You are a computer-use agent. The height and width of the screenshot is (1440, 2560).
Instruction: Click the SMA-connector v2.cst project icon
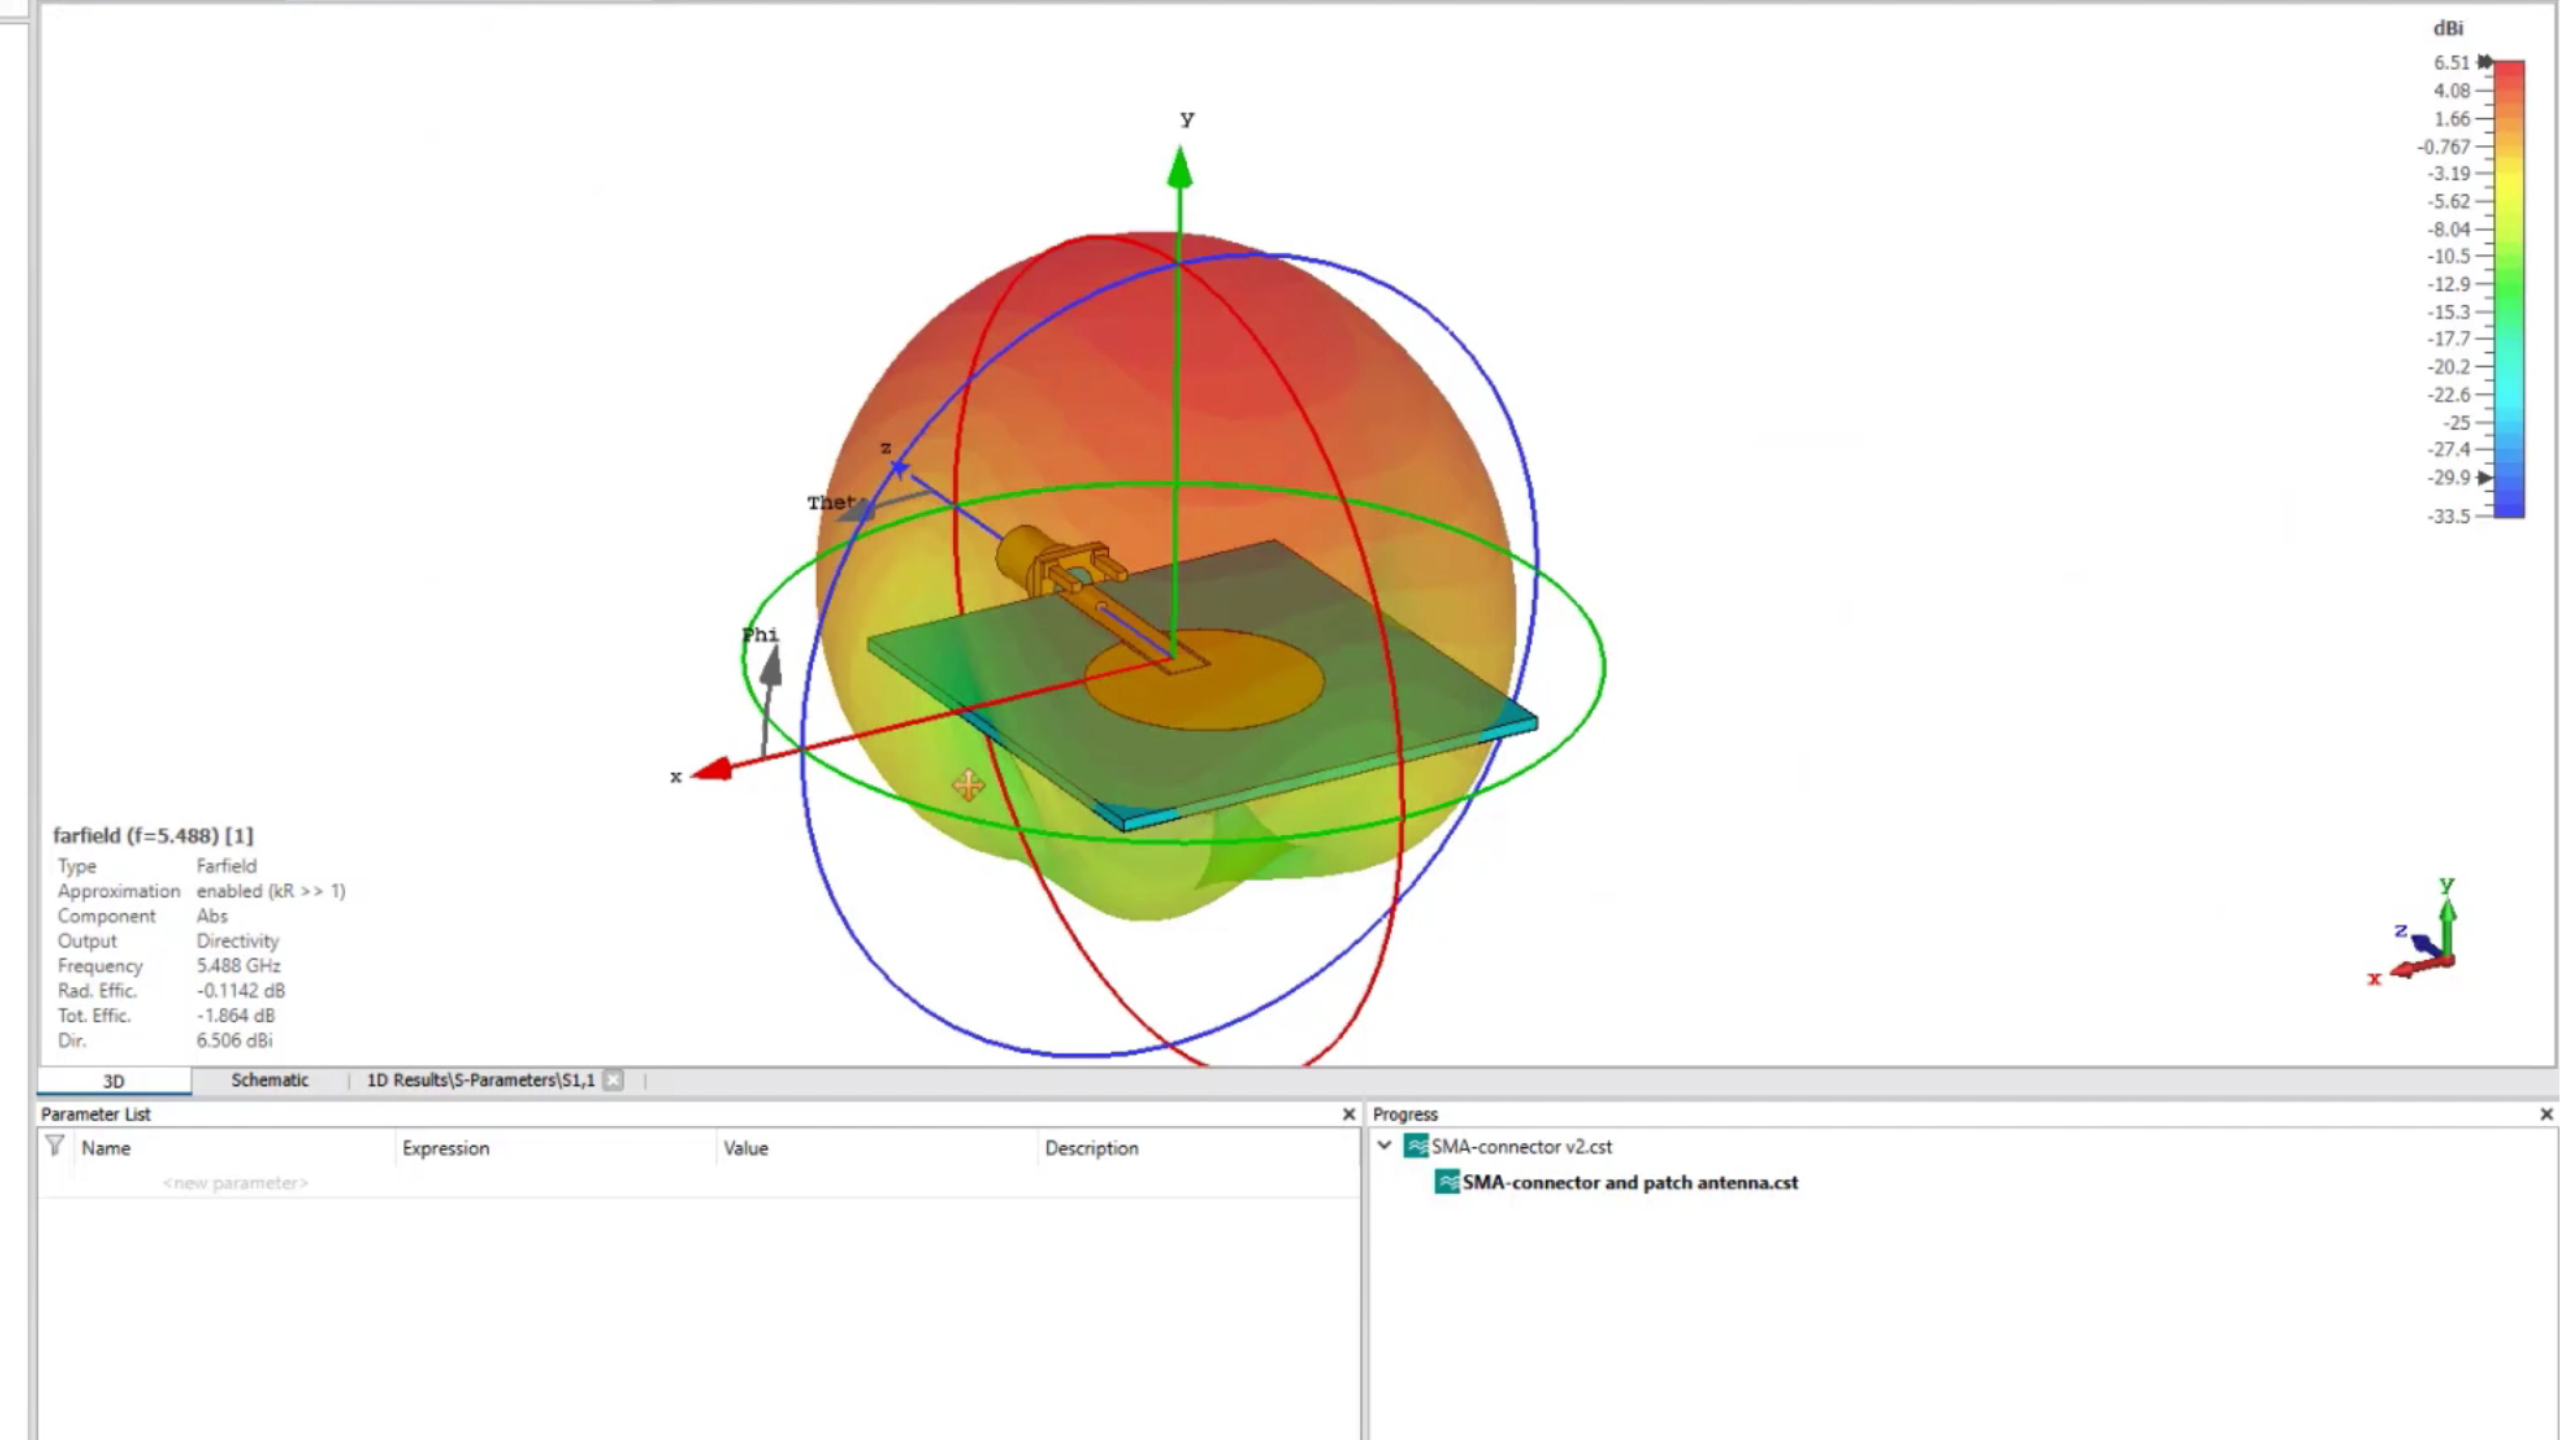1416,1146
